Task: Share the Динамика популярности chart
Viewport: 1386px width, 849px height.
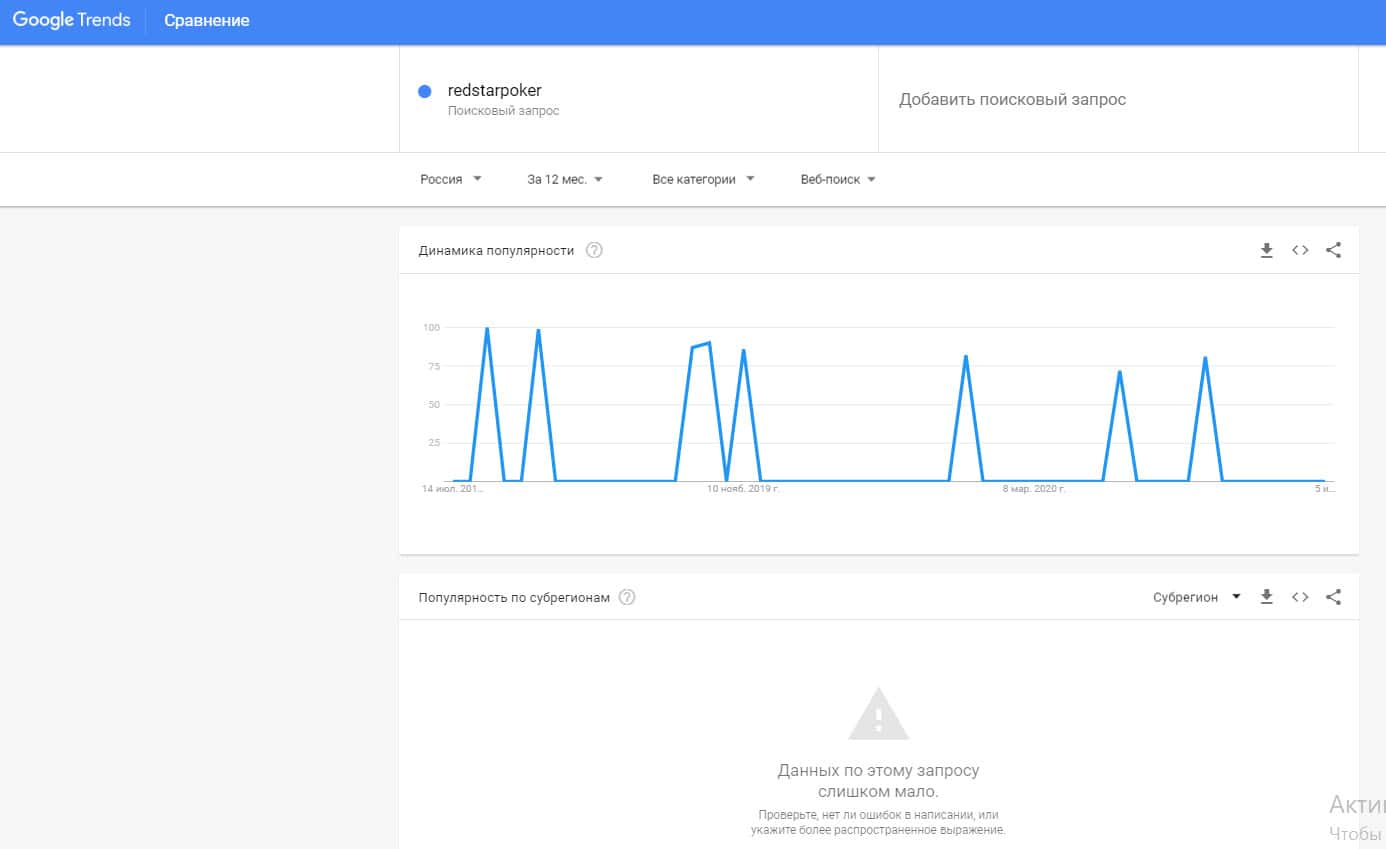Action: [1333, 251]
